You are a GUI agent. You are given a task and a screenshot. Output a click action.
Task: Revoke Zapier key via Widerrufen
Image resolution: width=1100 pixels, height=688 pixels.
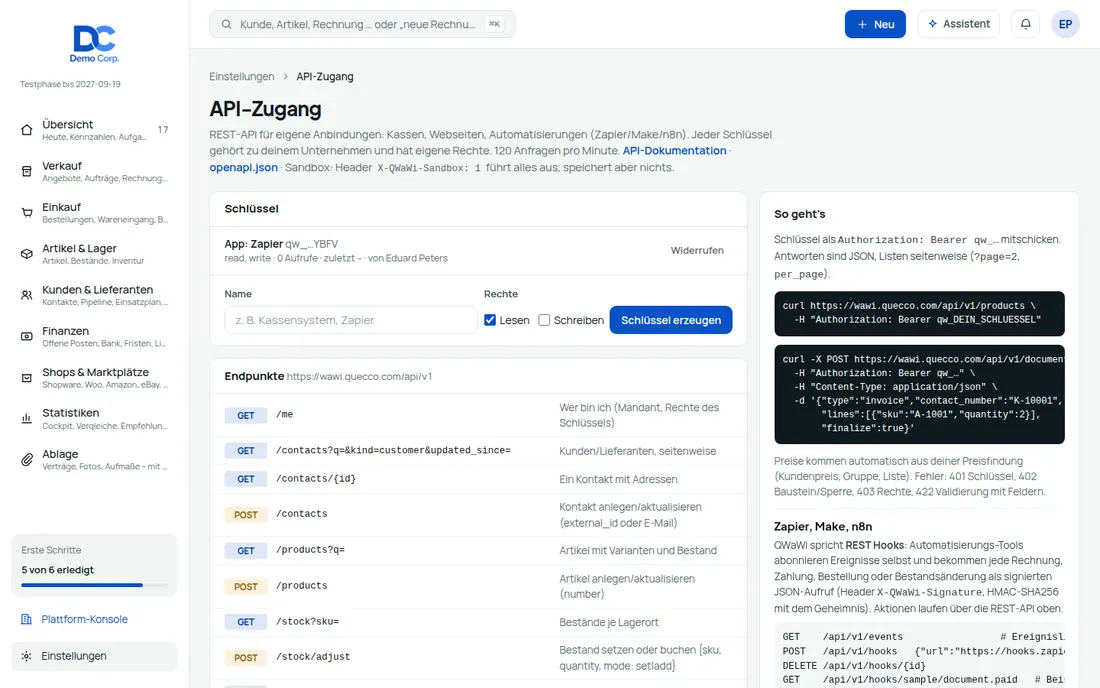pos(697,250)
